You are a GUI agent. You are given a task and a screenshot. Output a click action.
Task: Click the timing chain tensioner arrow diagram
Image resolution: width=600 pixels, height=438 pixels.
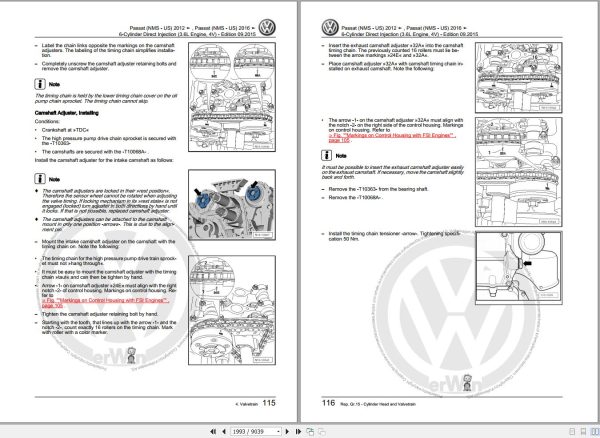pos(518,267)
